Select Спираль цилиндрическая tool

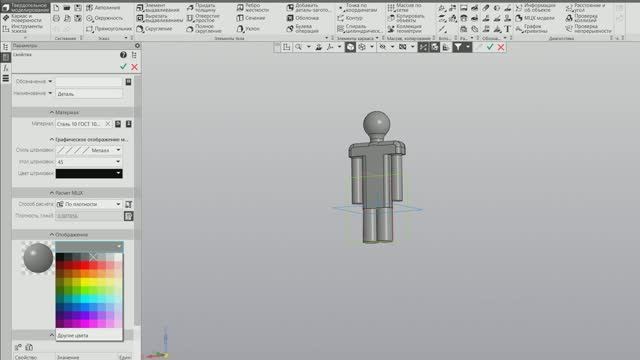(x=360, y=29)
